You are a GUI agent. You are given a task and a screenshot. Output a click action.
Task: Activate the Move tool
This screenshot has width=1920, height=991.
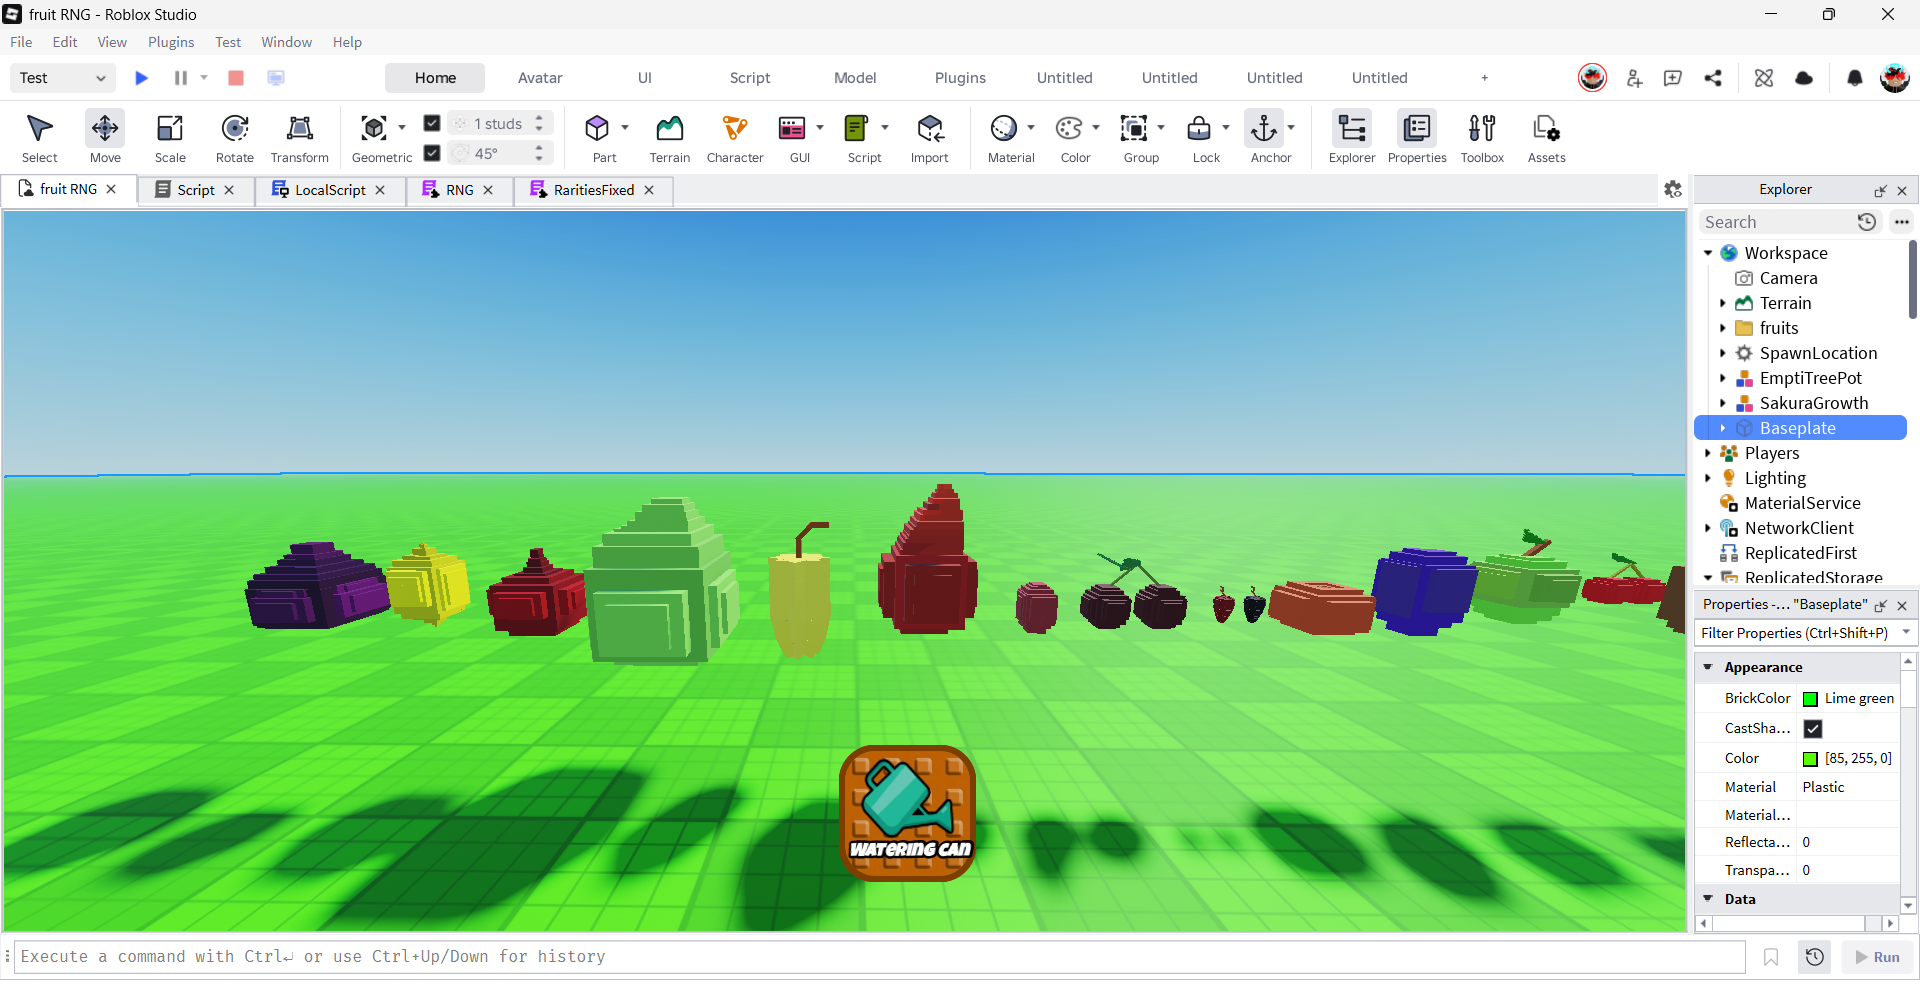pyautogui.click(x=105, y=137)
